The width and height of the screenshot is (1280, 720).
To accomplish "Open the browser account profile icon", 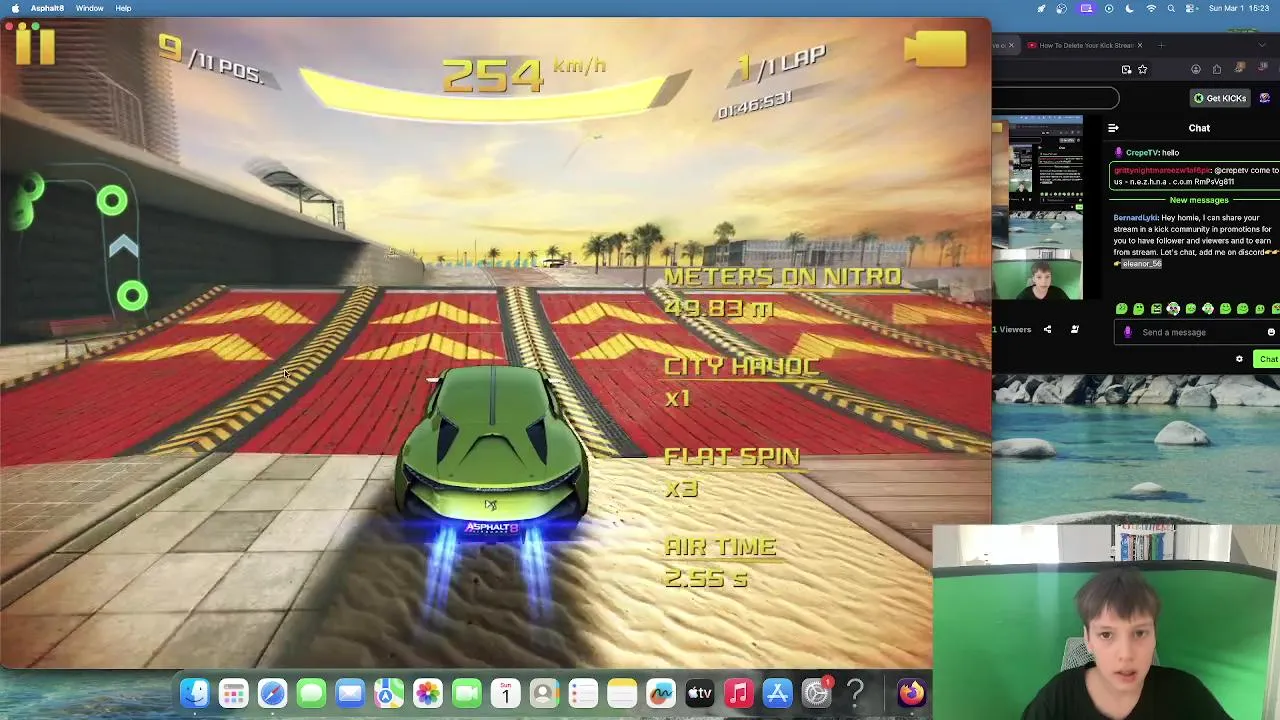I will [x=1196, y=69].
